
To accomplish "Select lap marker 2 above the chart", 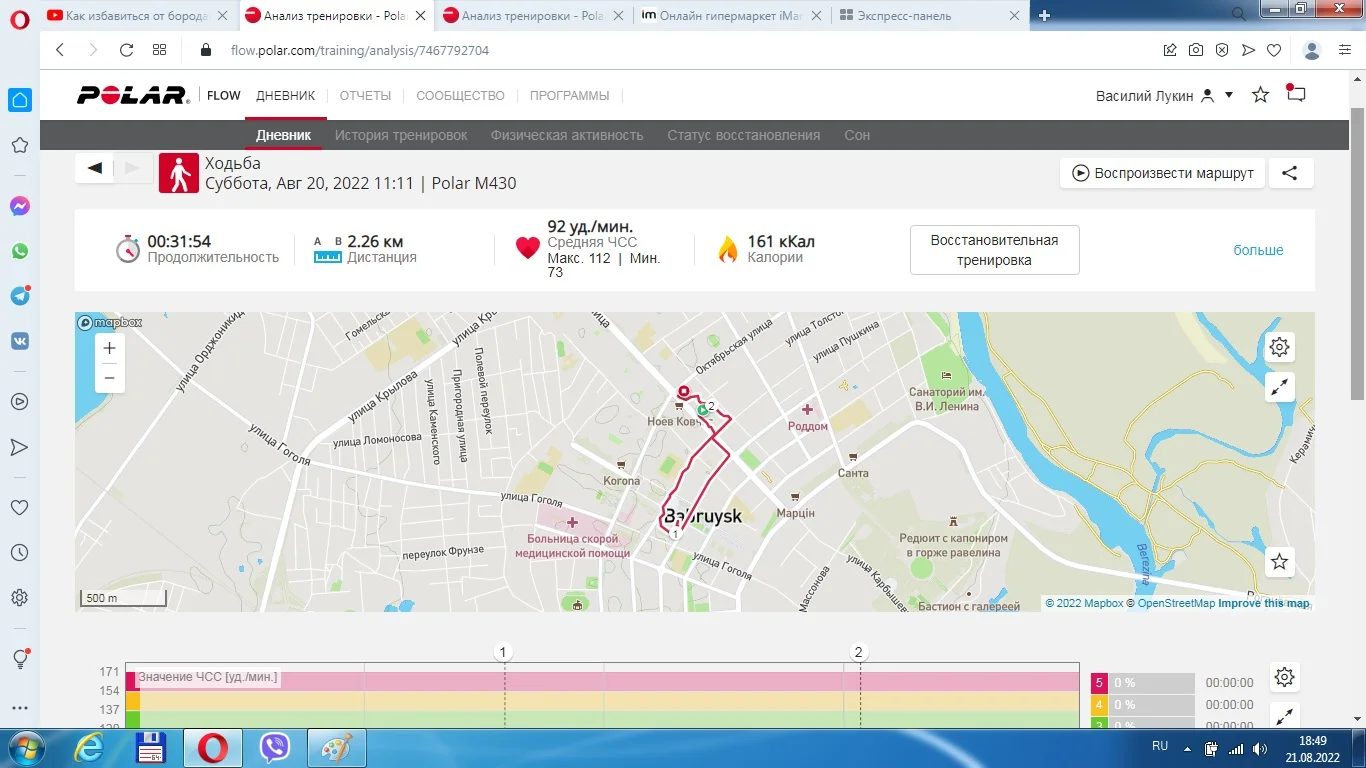I will (858, 652).
